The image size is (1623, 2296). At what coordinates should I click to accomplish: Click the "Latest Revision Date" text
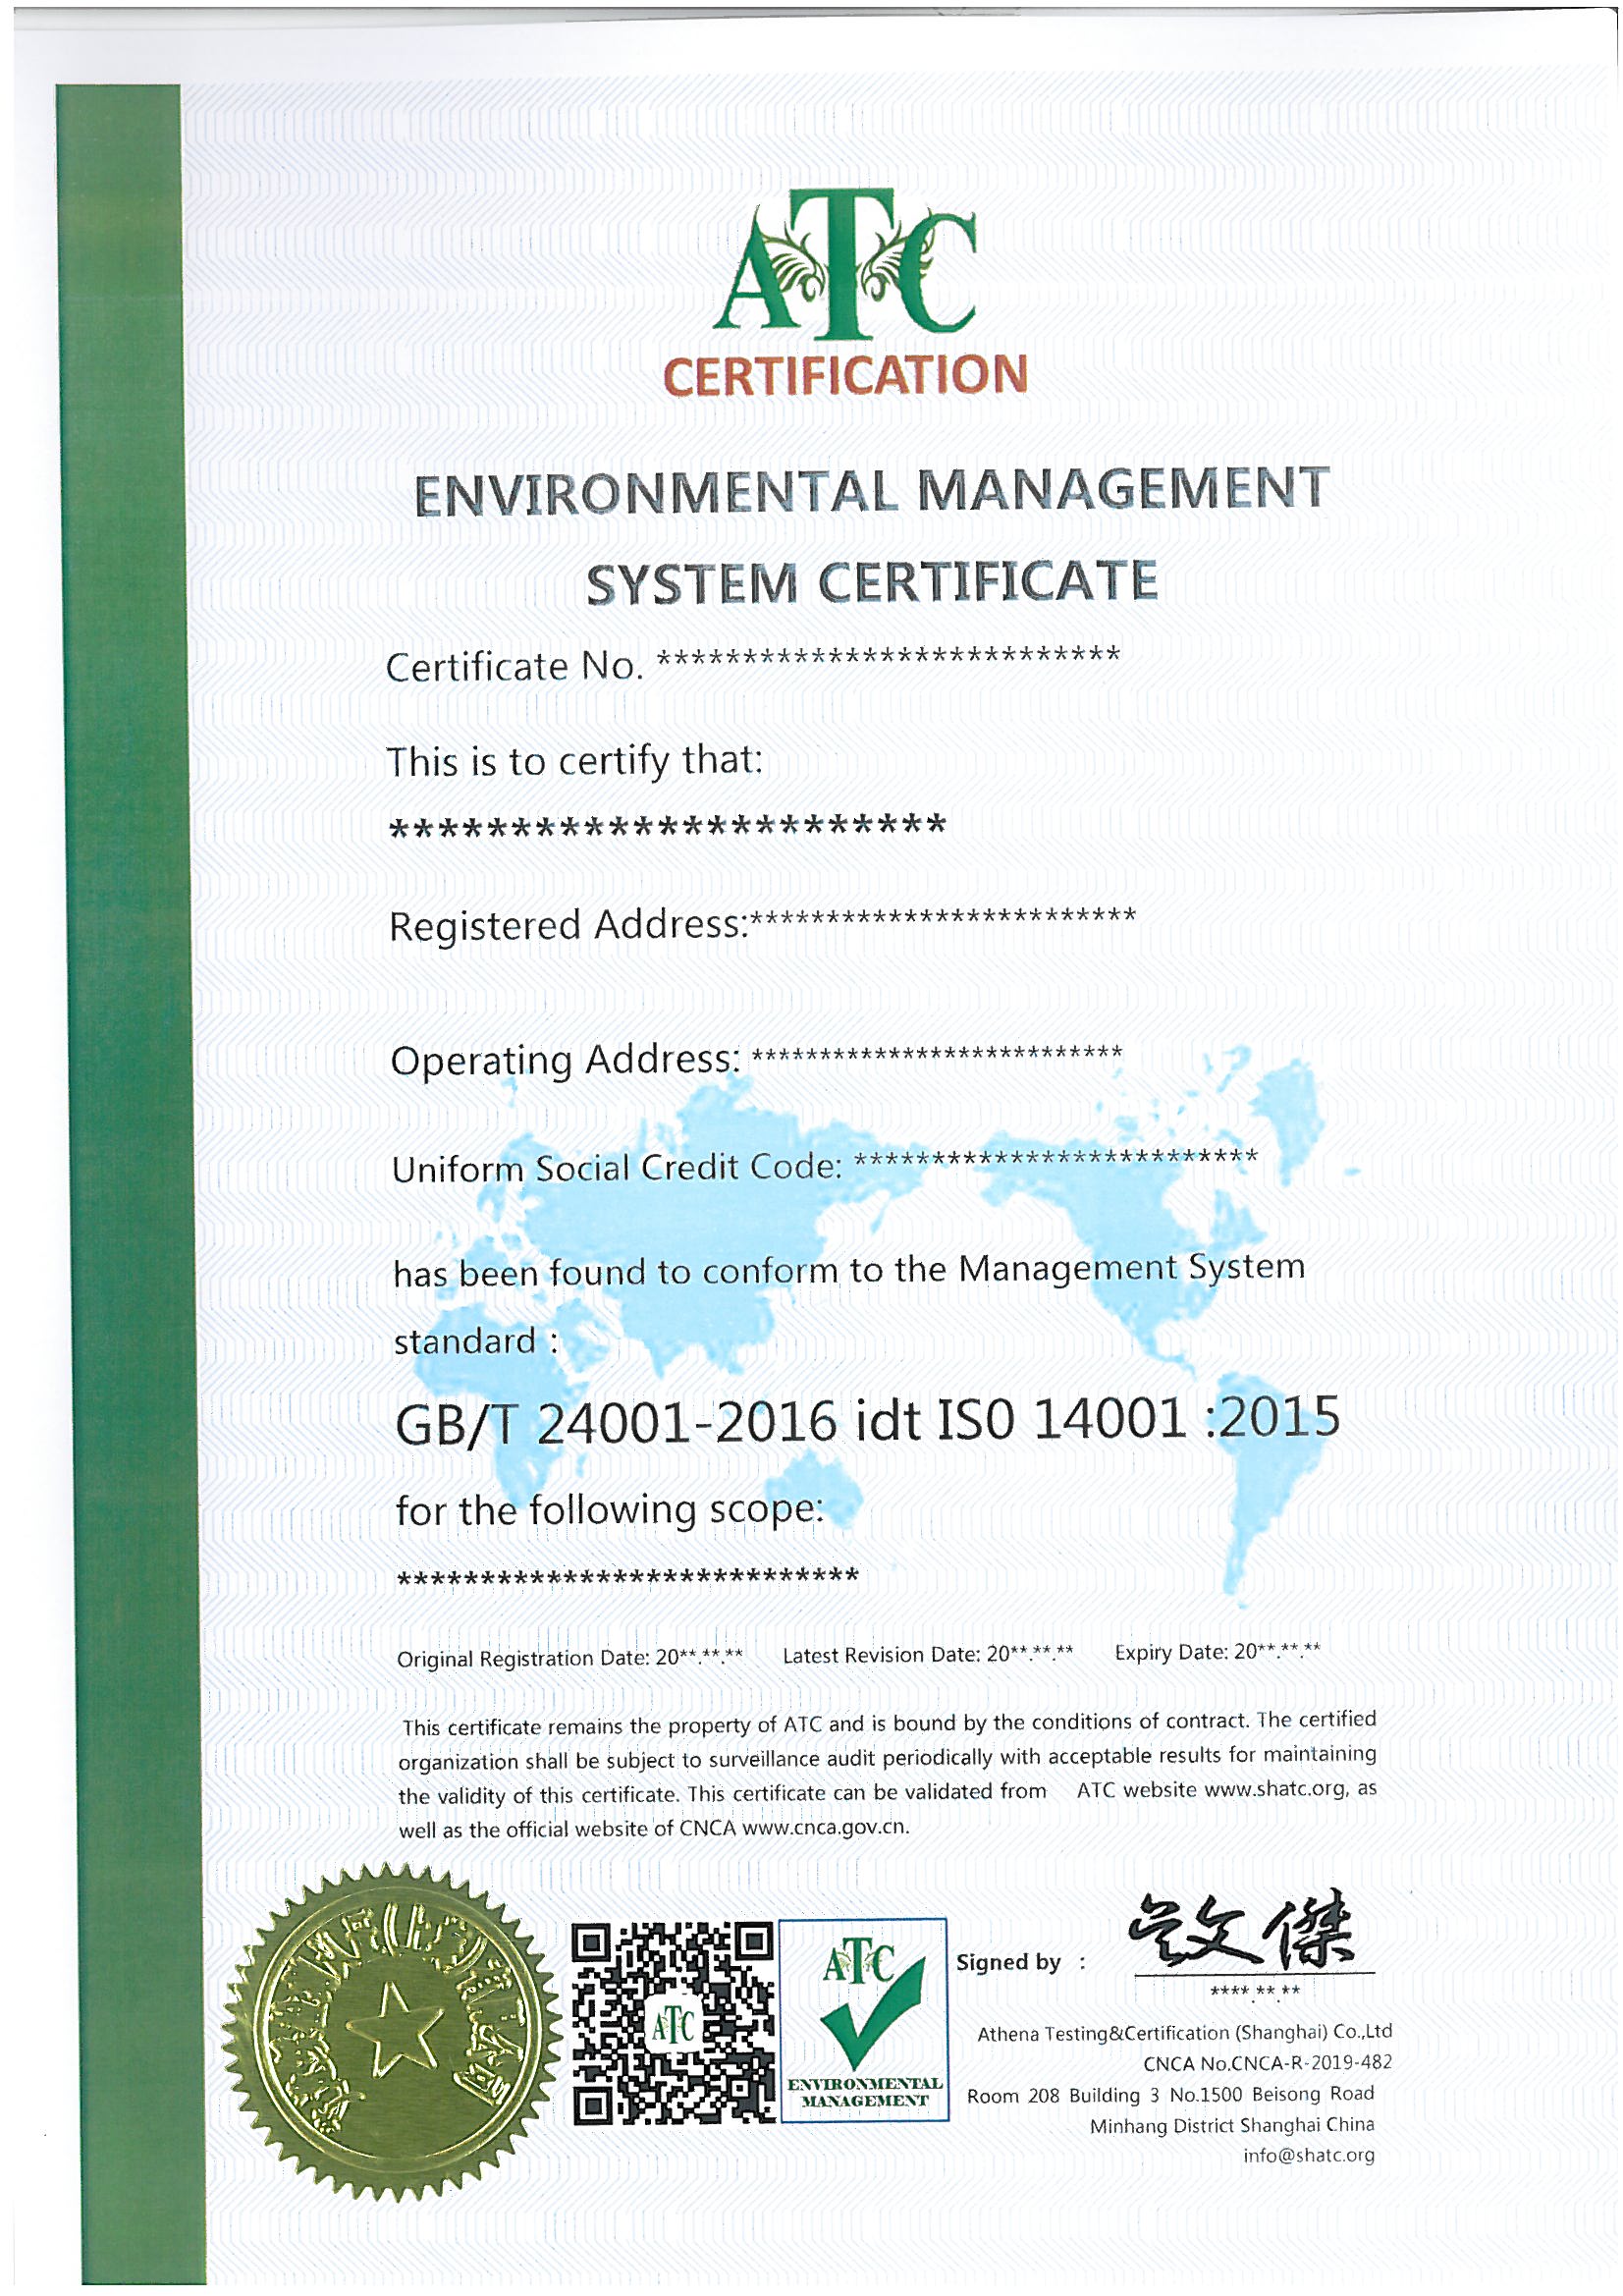(928, 1655)
